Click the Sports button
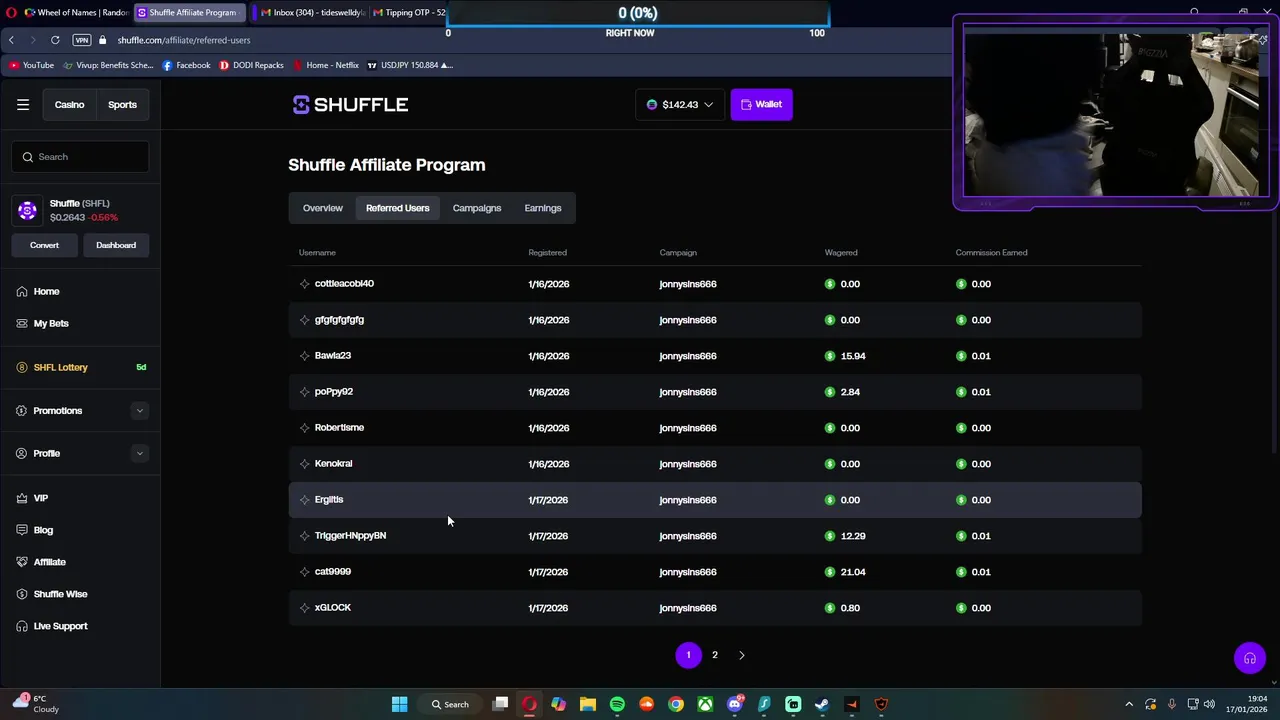This screenshot has height=720, width=1280. 122,105
